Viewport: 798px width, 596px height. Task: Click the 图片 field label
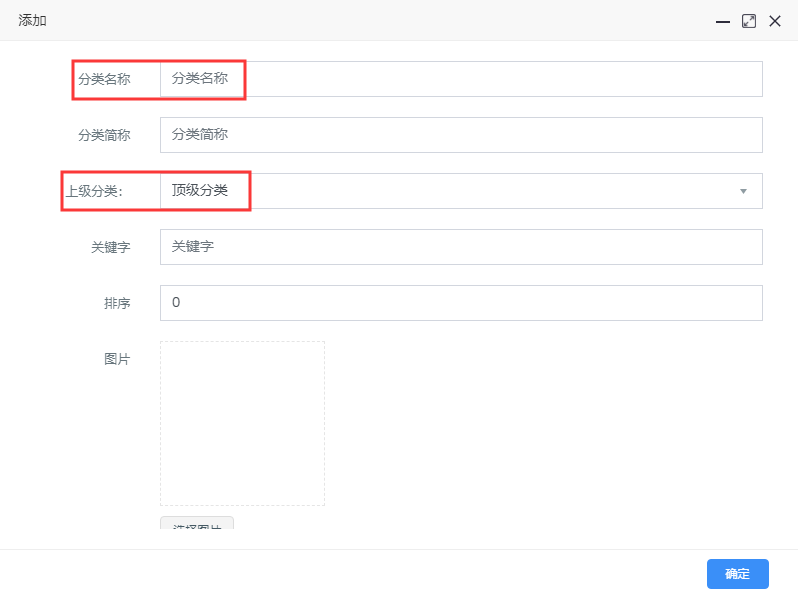(117, 359)
